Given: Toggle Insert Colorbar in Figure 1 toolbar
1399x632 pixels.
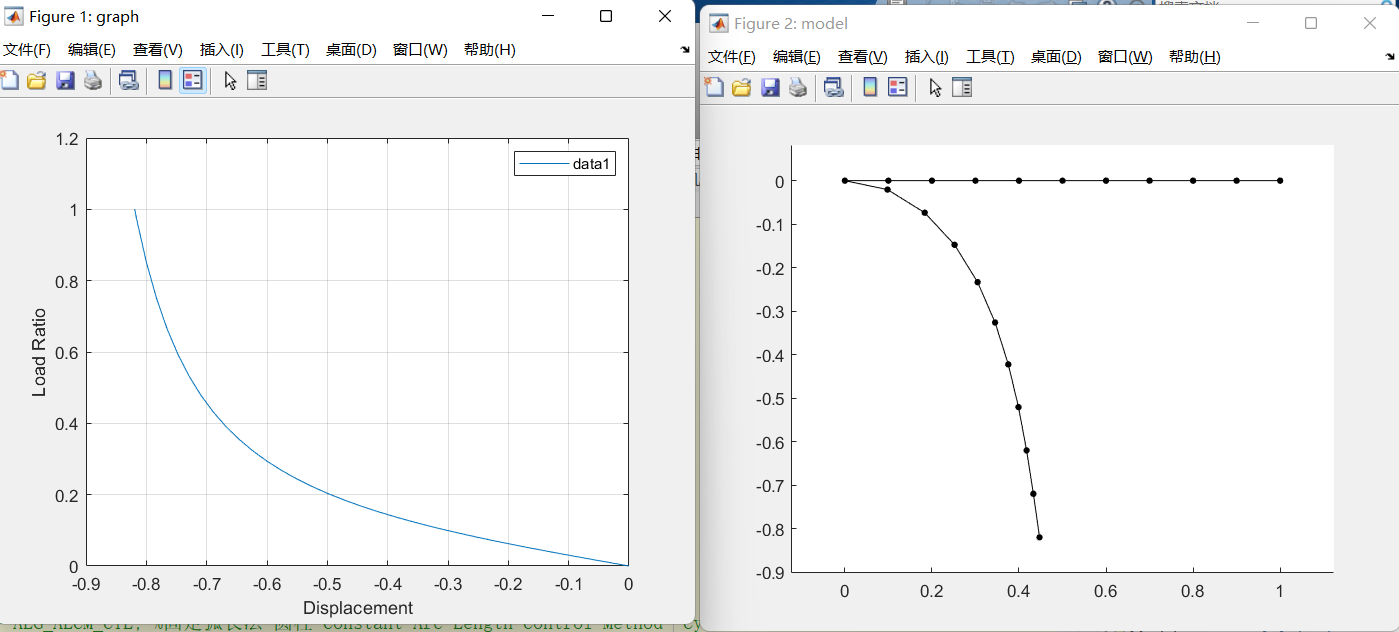Looking at the screenshot, I should tap(165, 81).
